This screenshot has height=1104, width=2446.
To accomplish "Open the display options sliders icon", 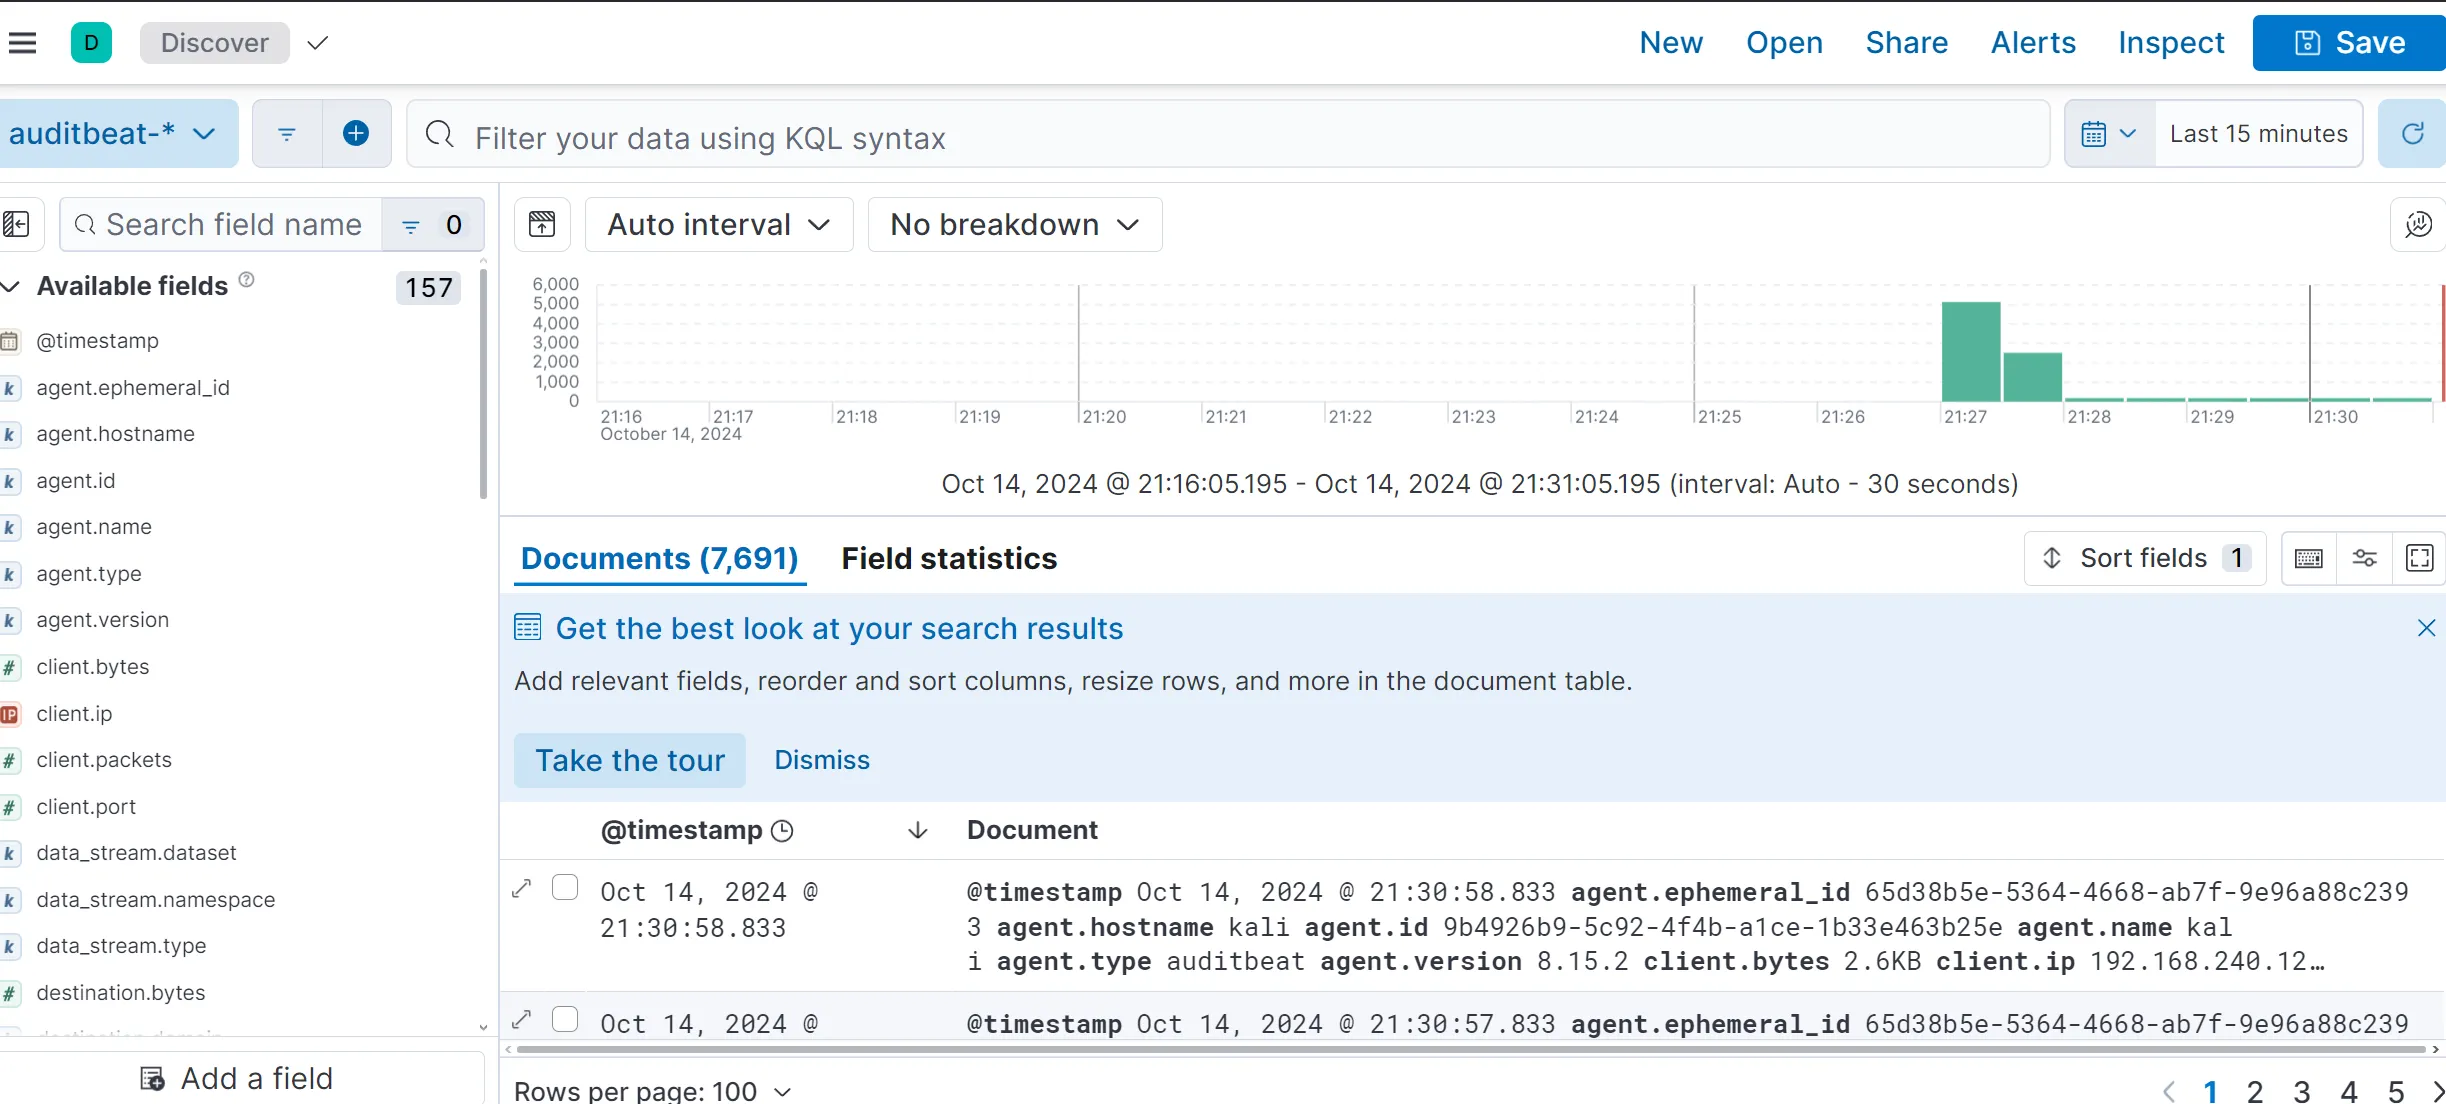I will pos(2365,558).
